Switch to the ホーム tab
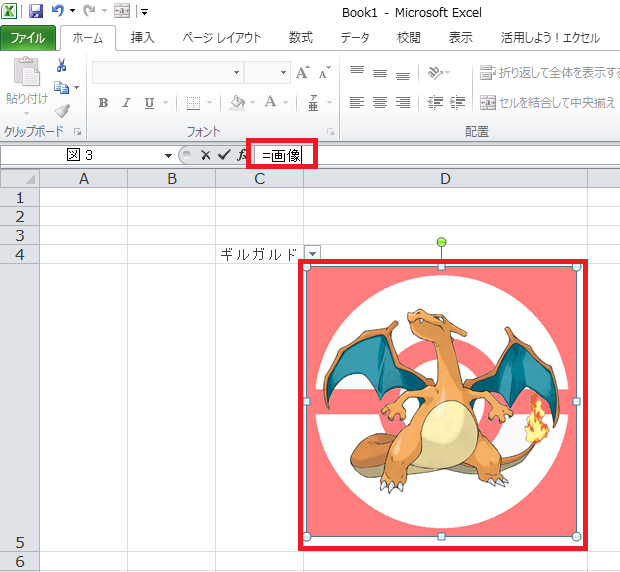 (88, 38)
